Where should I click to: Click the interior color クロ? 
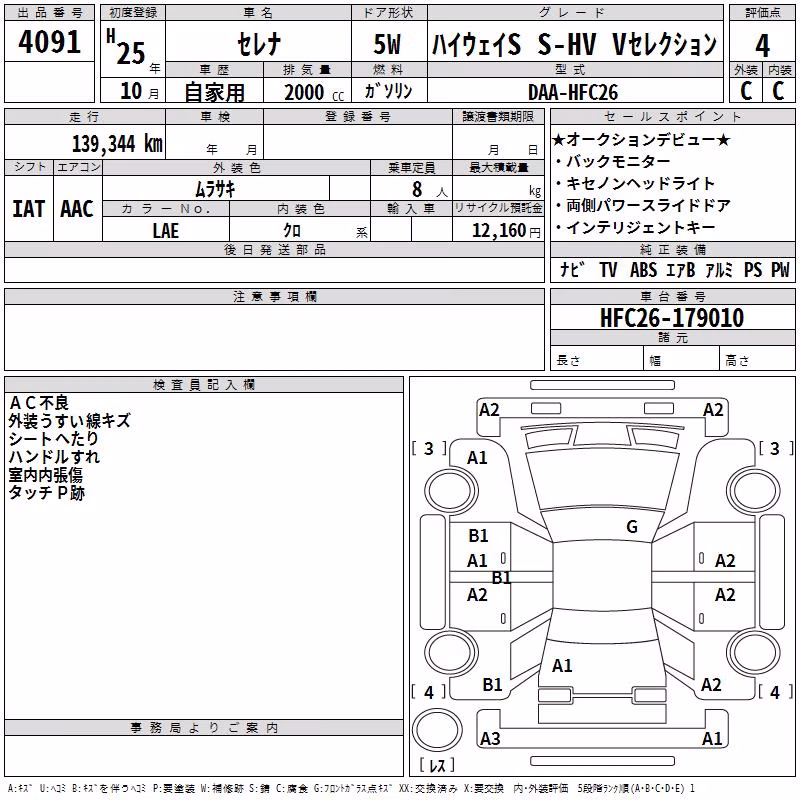pos(292,231)
